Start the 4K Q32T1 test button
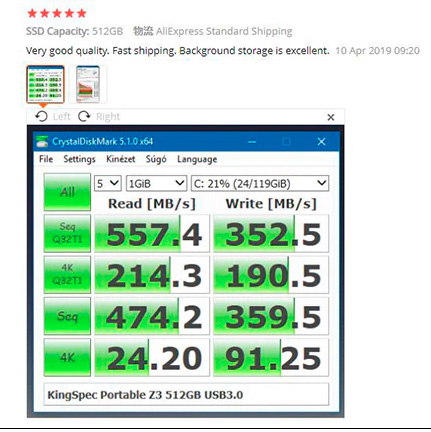Image resolution: width=431 pixels, height=432 pixels. [67, 275]
